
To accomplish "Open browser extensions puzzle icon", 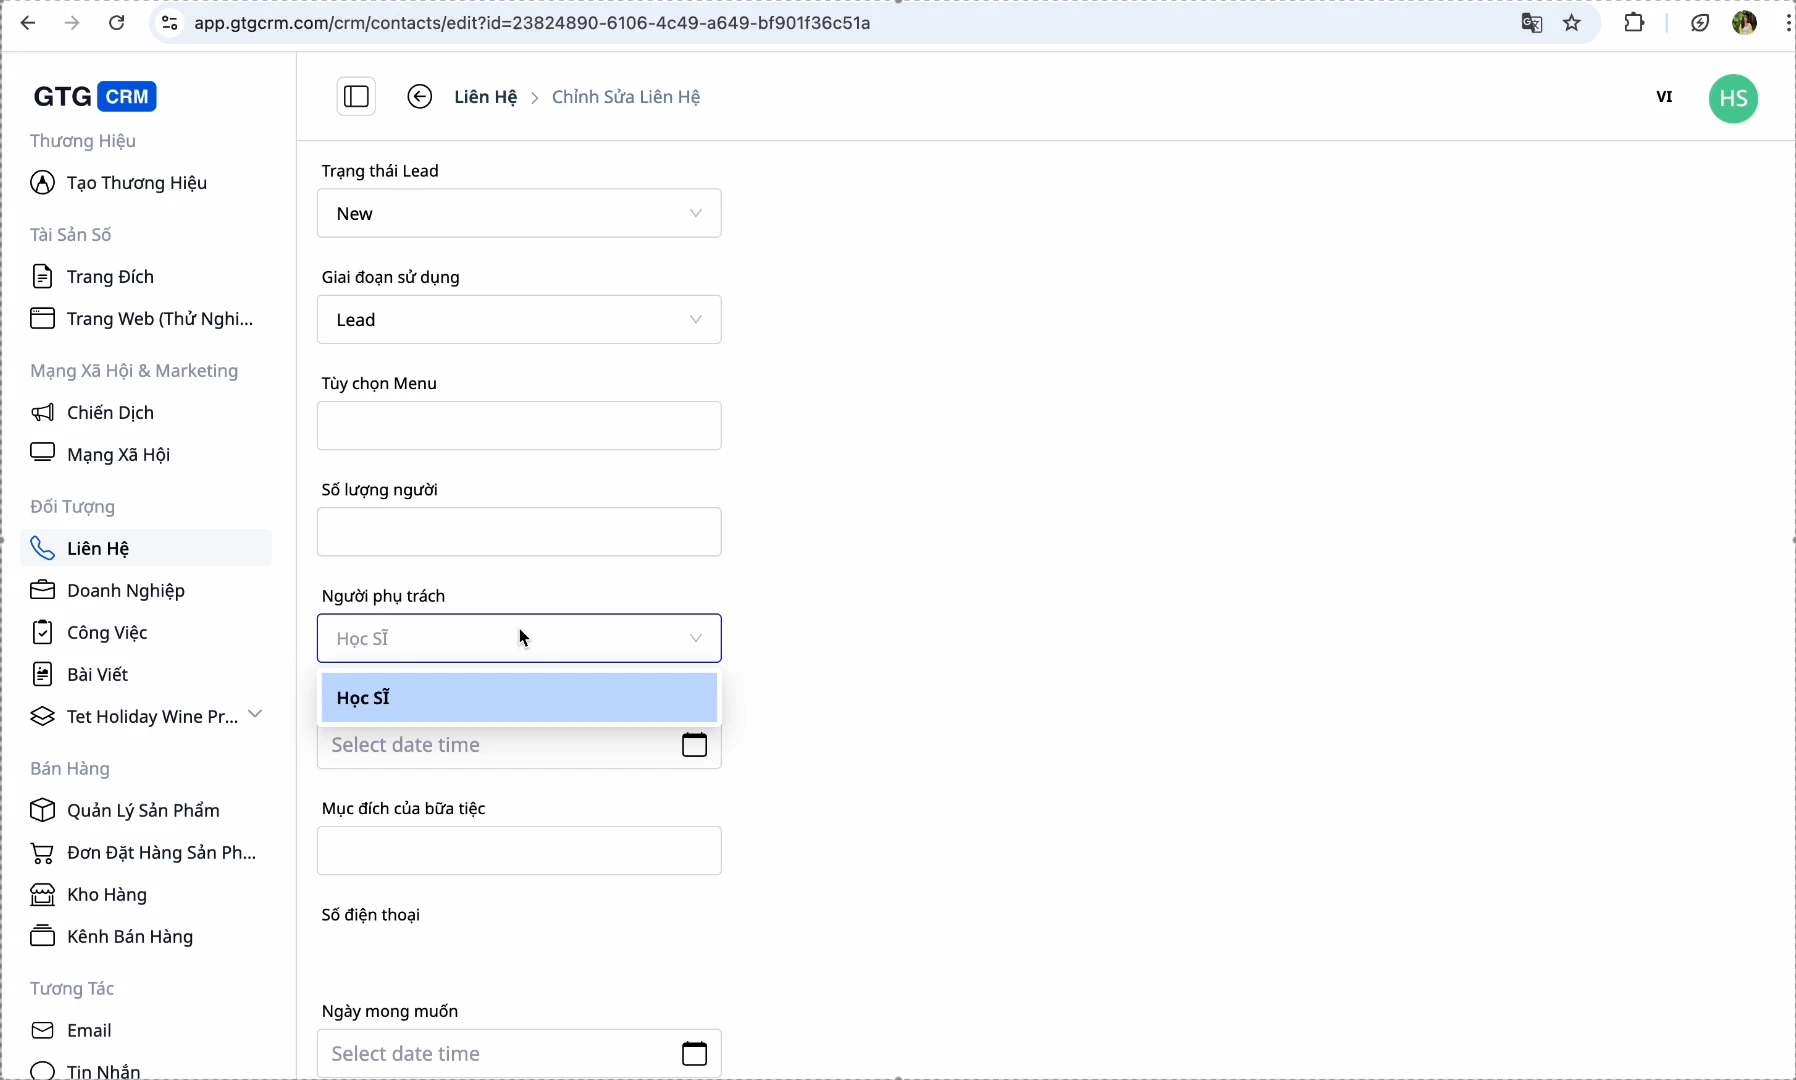I will point(1635,23).
